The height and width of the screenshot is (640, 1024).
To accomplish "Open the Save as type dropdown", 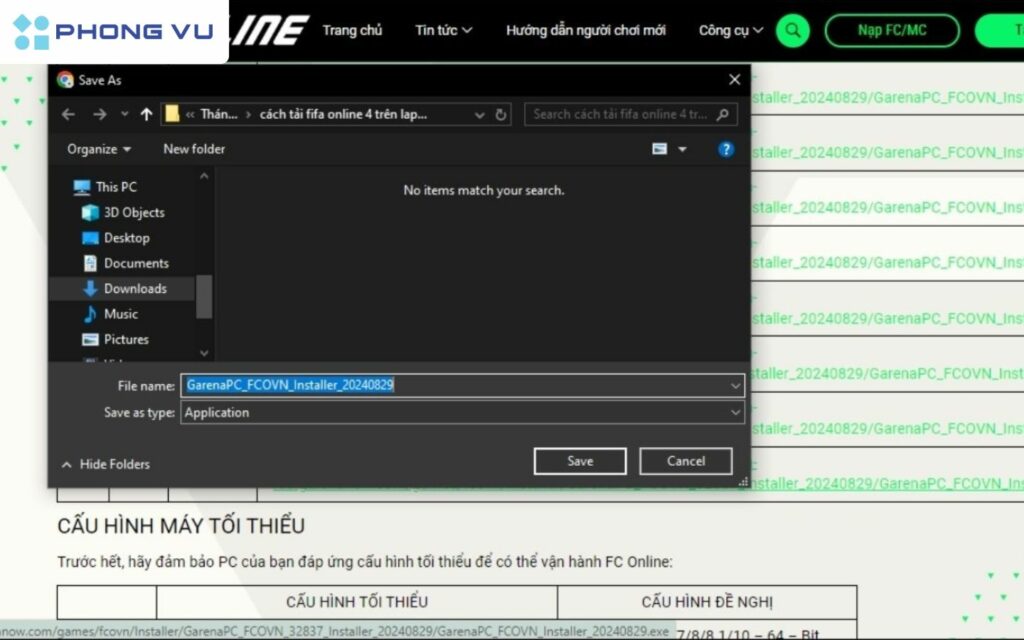I will (736, 412).
